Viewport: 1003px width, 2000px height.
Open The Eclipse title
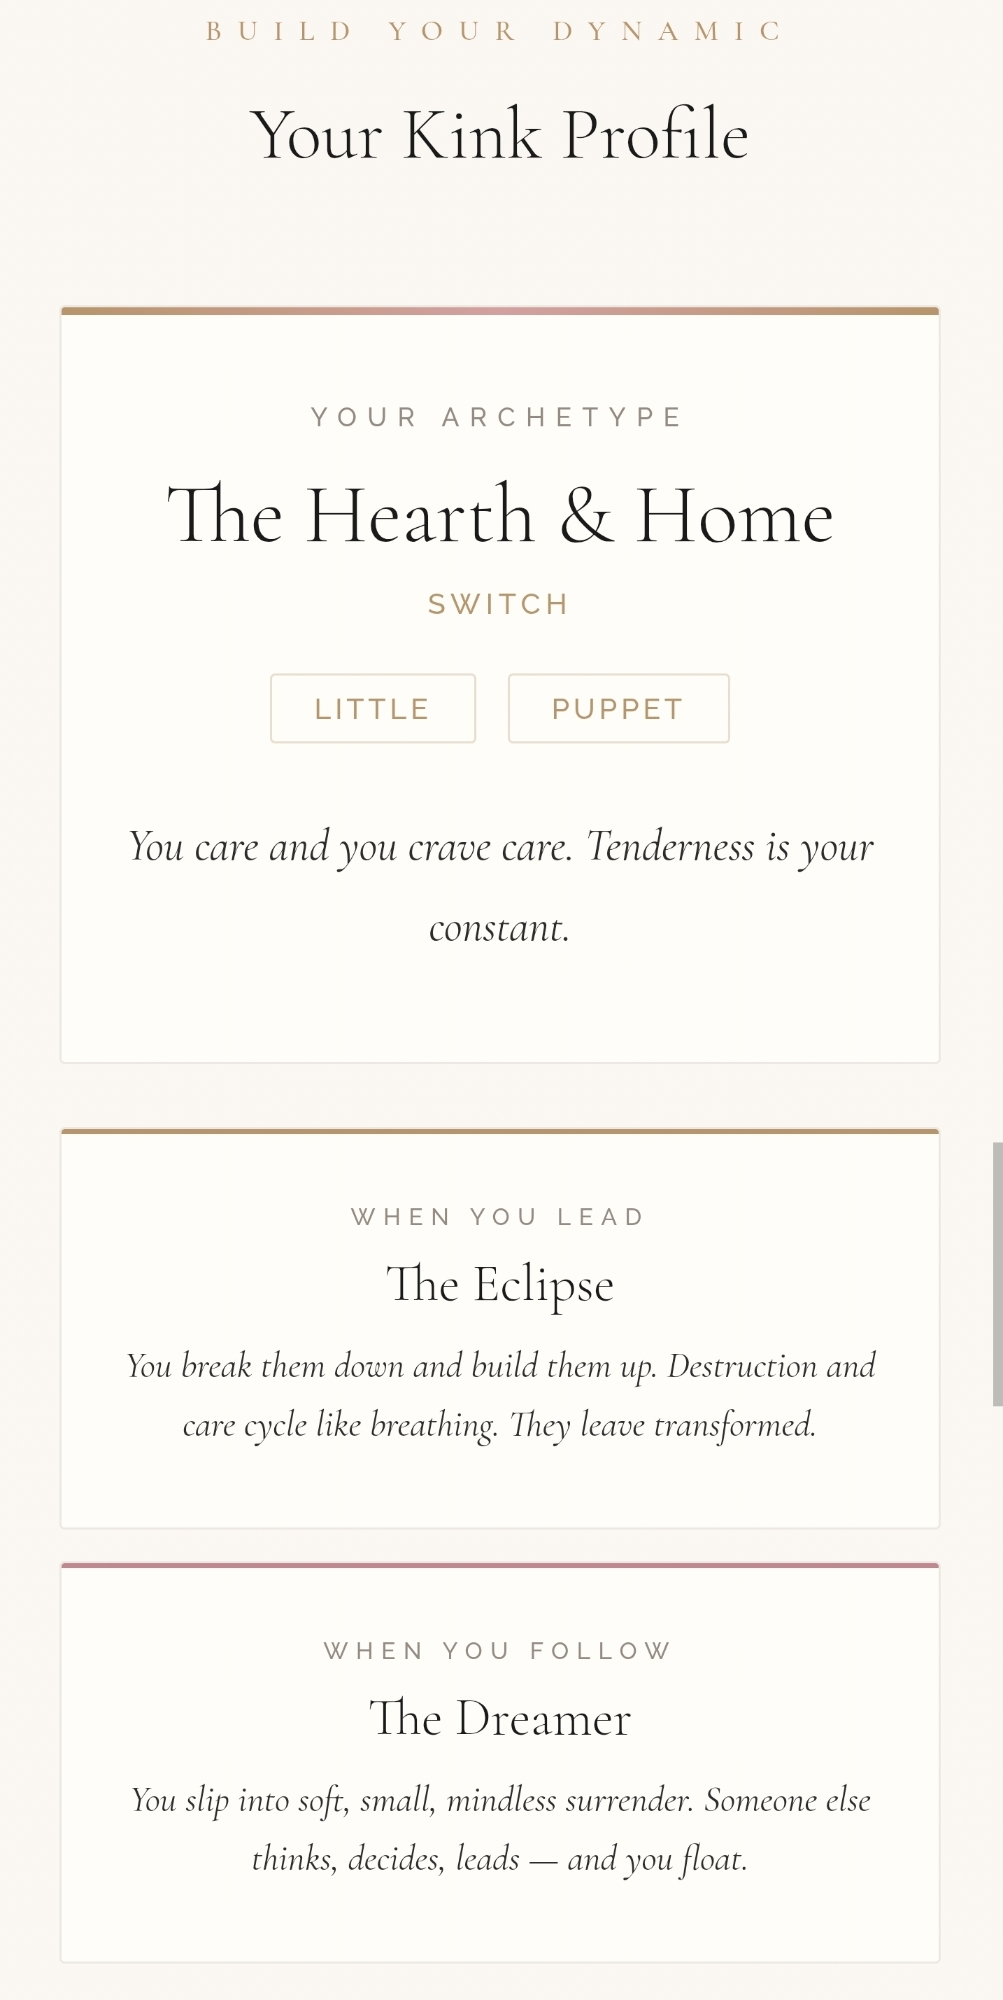500,1285
